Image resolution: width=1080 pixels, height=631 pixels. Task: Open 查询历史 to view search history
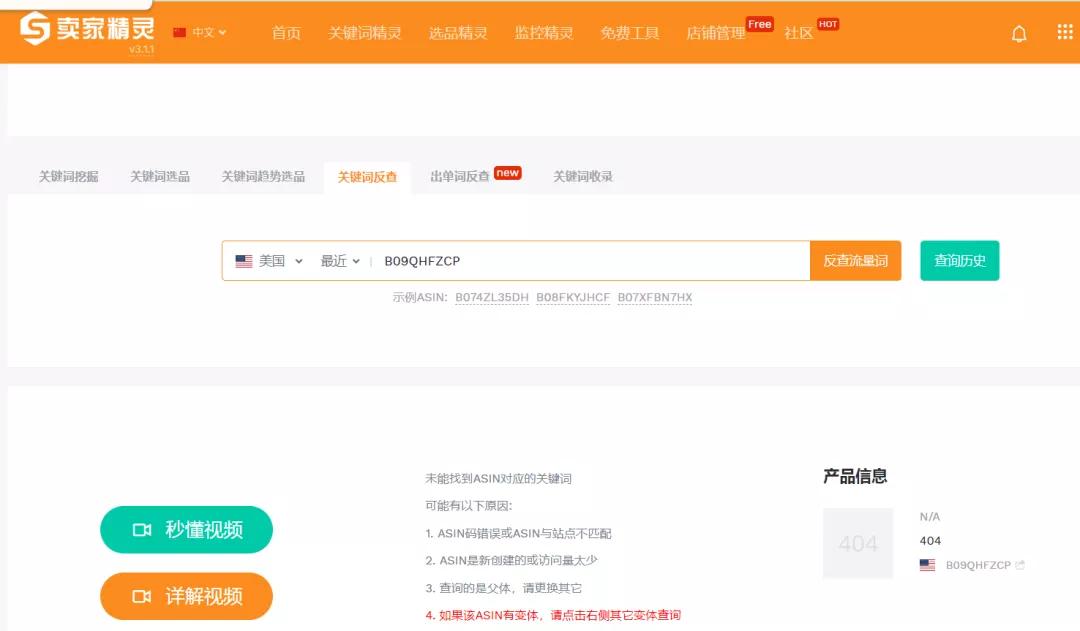959,260
